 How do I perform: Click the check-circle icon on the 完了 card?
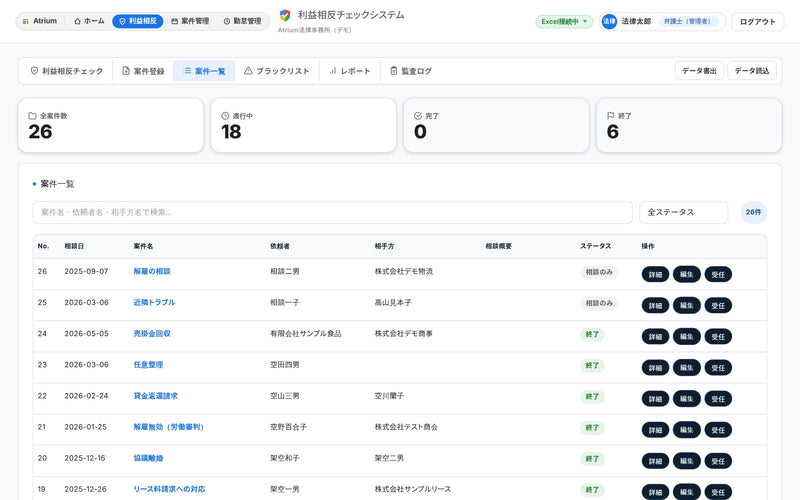[x=418, y=116]
